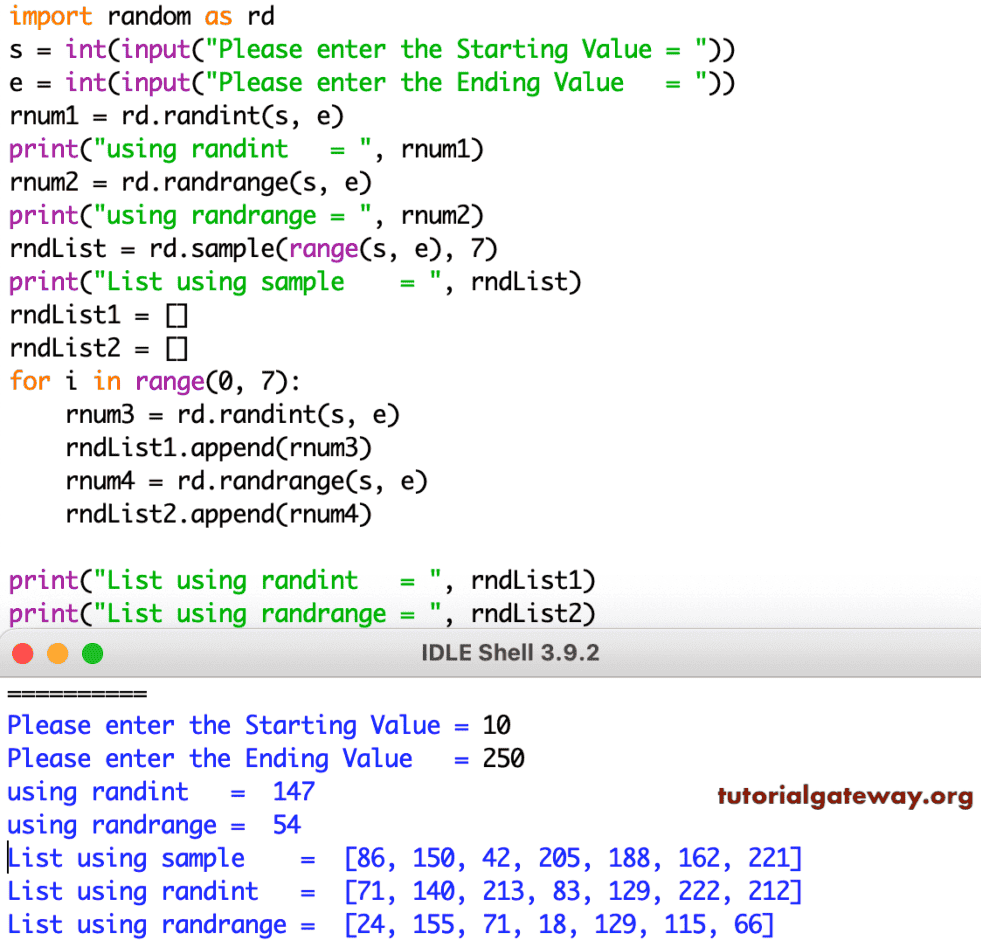981x940 pixels.
Task: Click the import random as rd statement
Action: tap(135, 16)
